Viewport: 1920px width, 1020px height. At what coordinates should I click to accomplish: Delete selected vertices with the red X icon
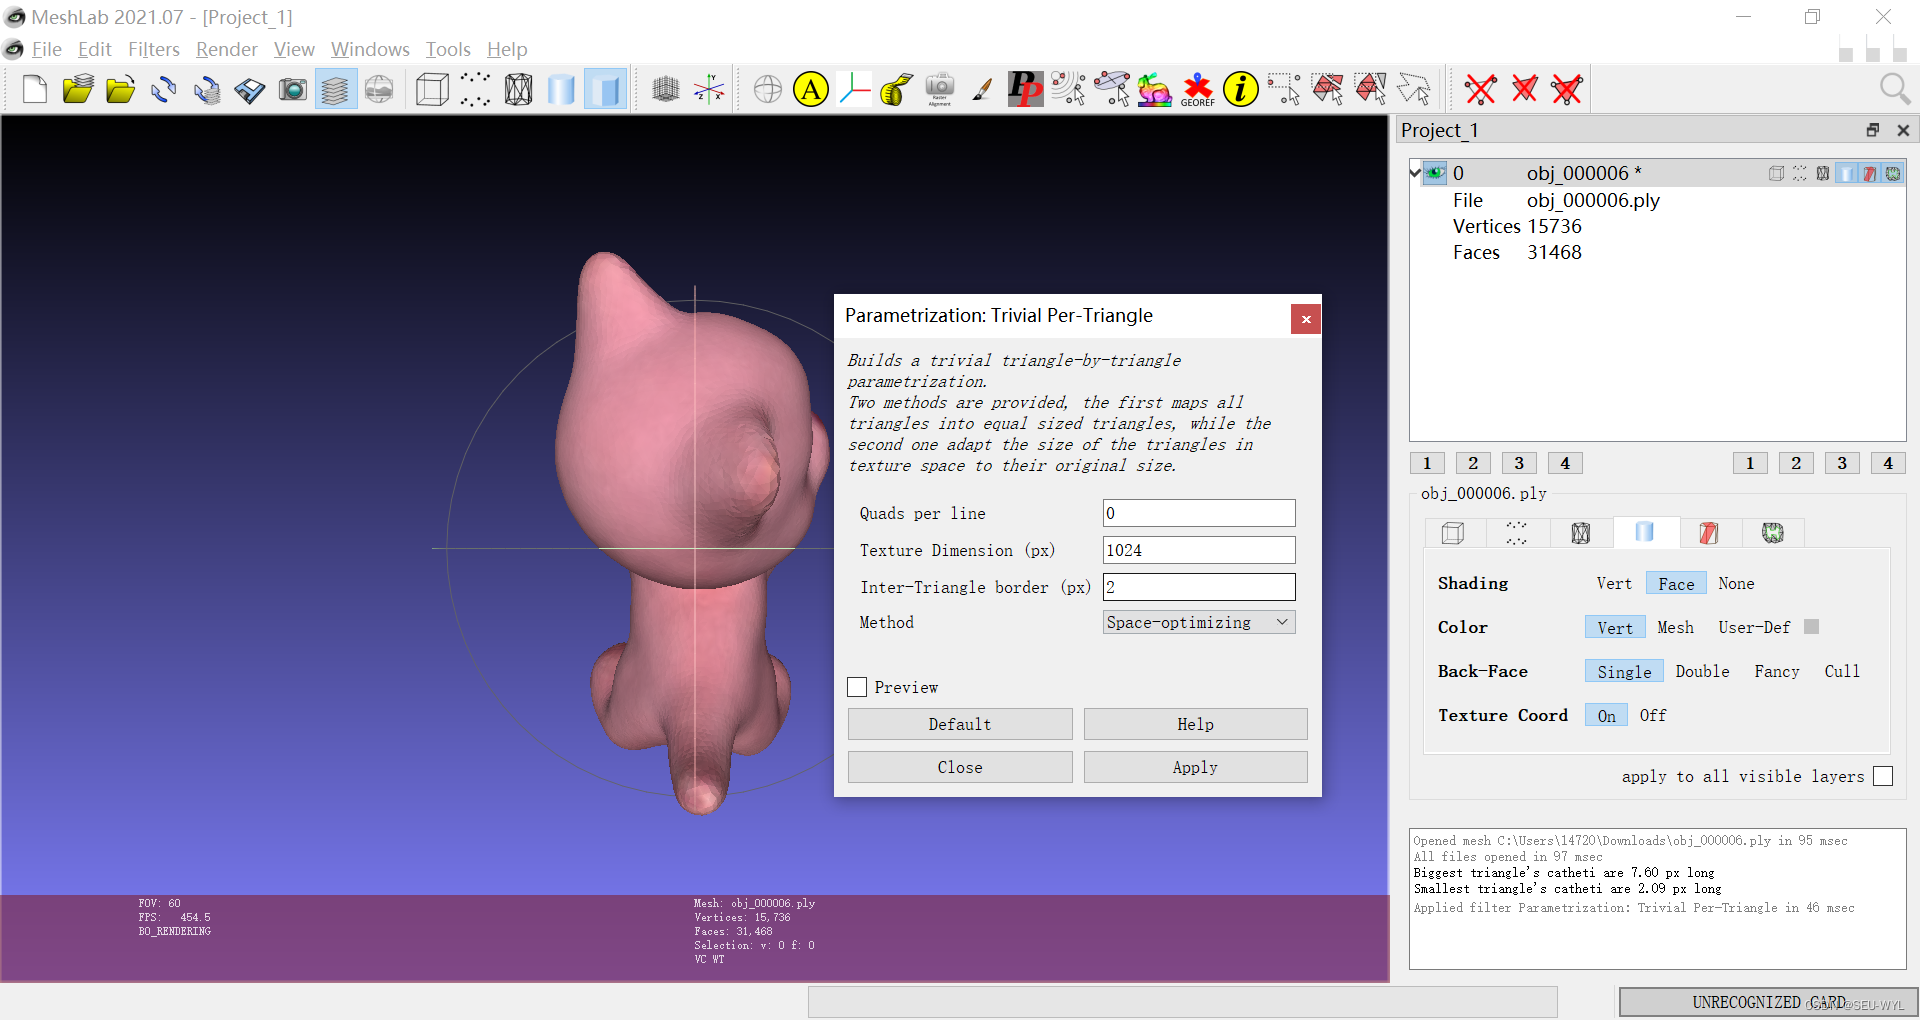tap(1480, 90)
